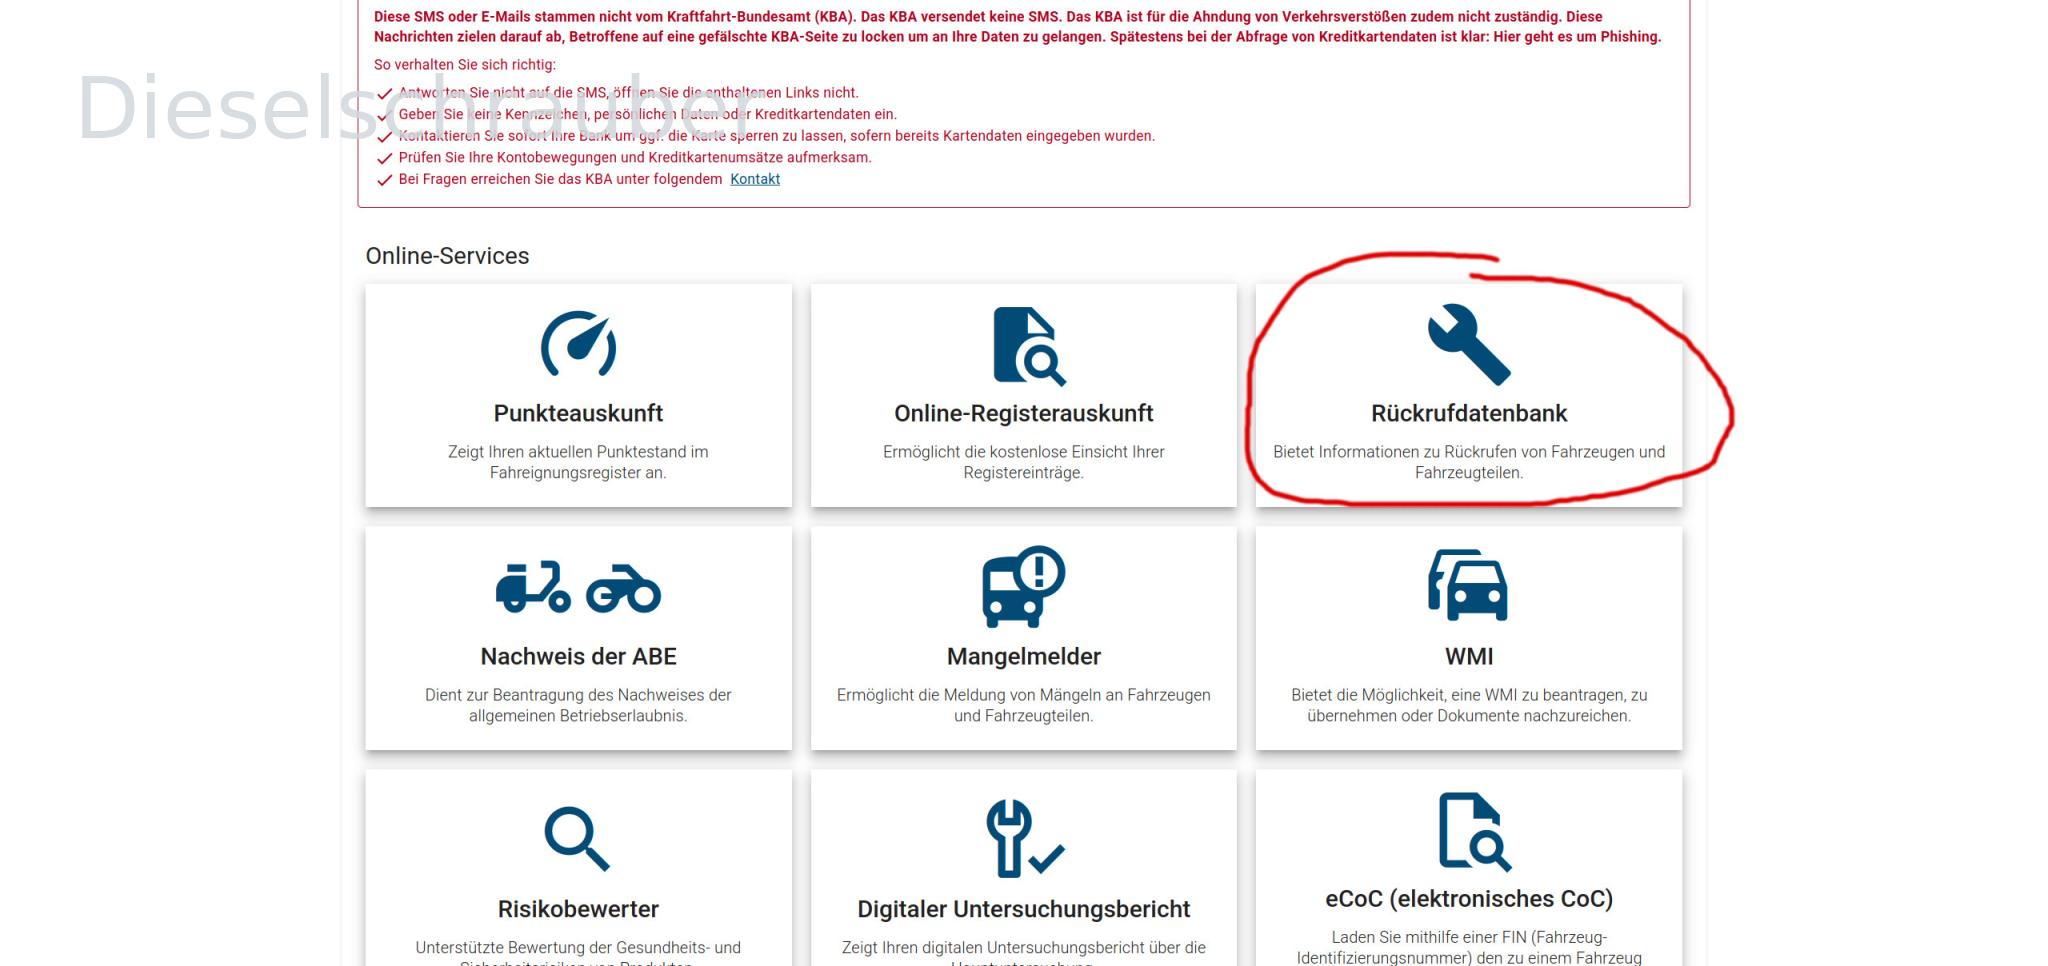Click the eCoC document search icon
This screenshot has height=966, width=2048.
1475,832
